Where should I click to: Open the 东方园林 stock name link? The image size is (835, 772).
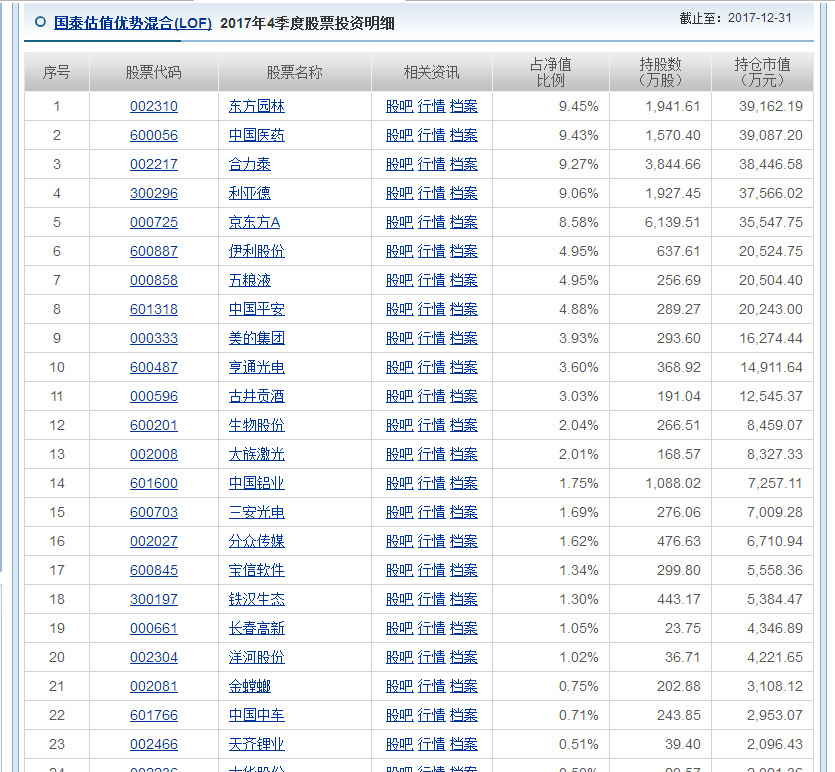pos(257,106)
